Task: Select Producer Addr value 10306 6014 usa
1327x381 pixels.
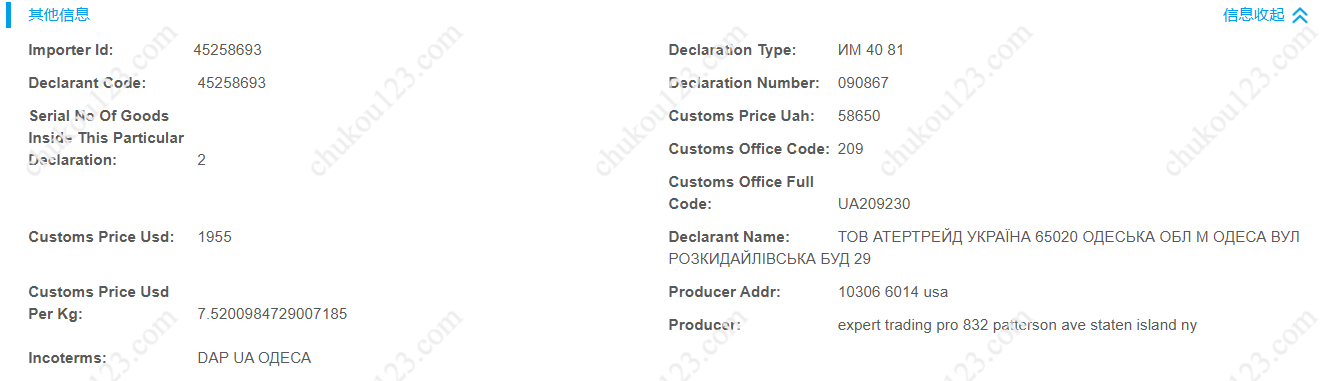Action: coord(893,292)
